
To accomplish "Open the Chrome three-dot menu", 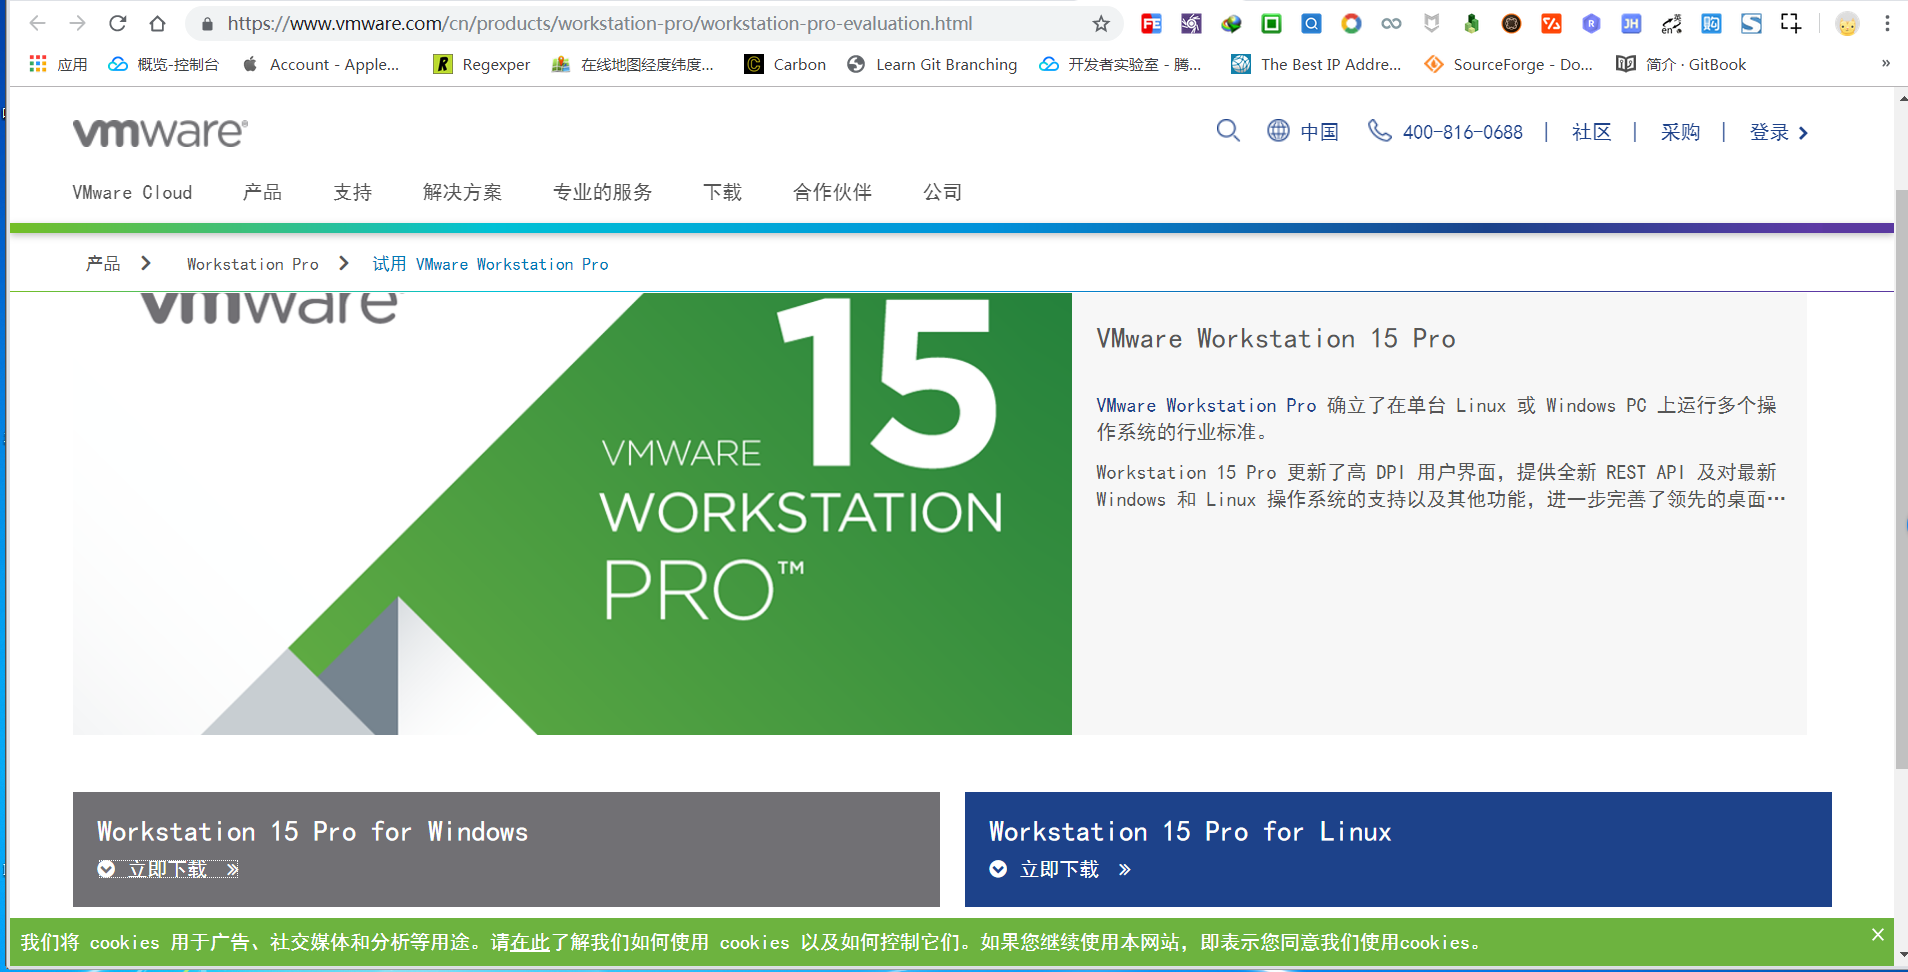I will coord(1887,23).
